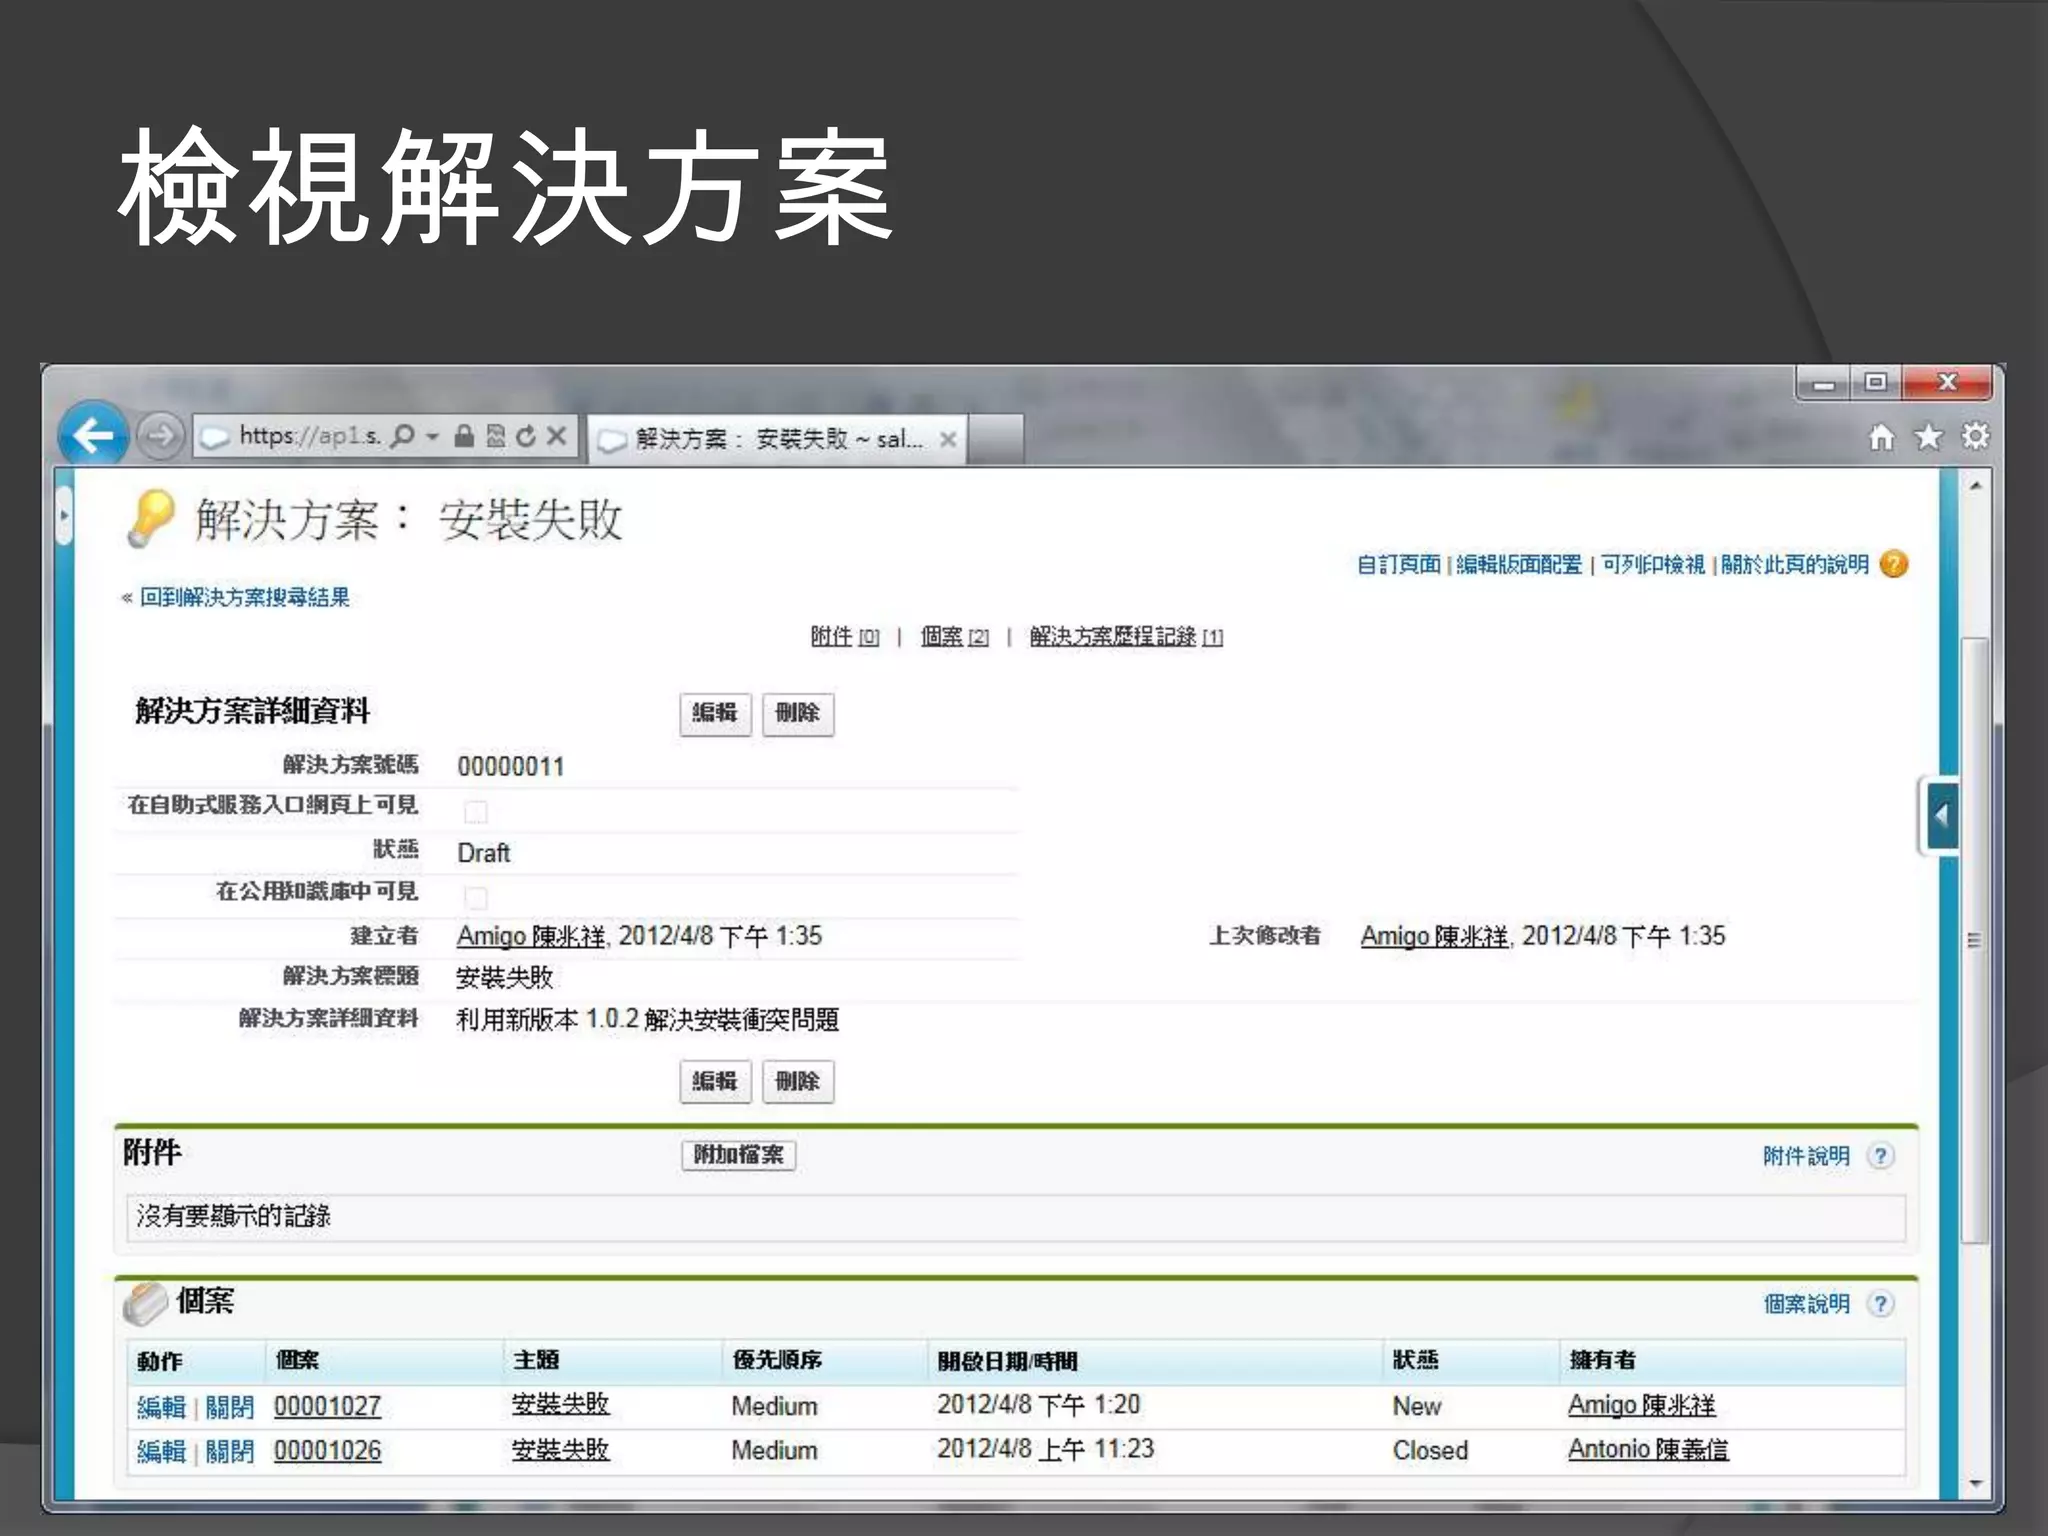Open case number 00001026

[x=328, y=1450]
